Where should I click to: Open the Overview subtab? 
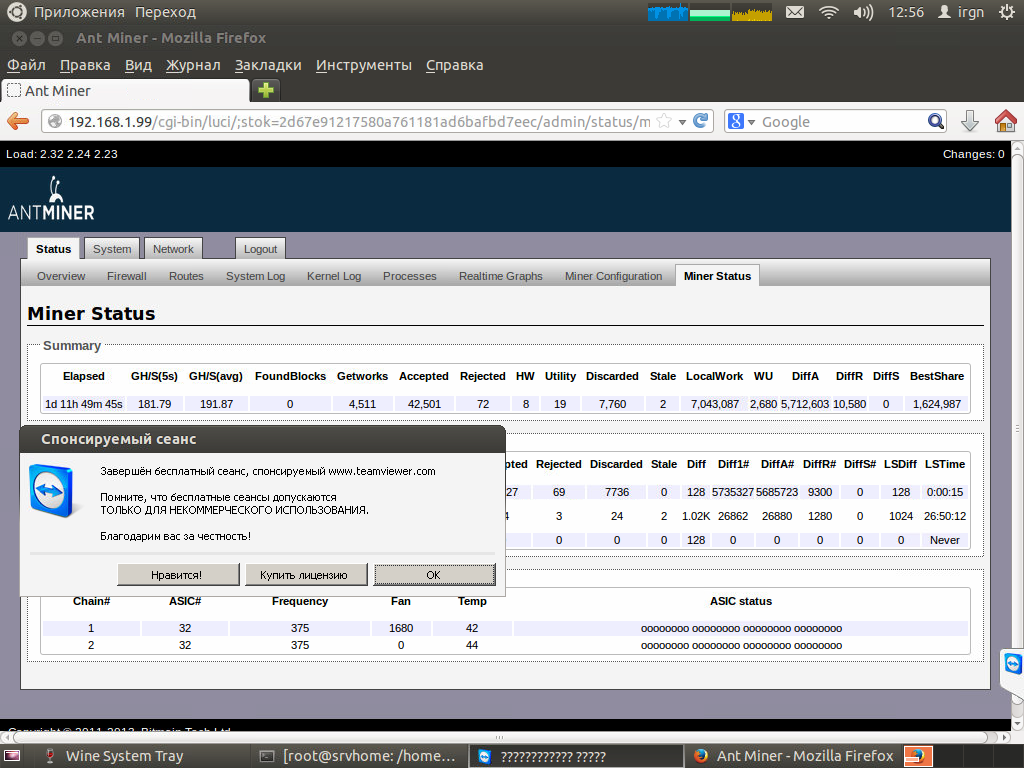[x=61, y=276]
